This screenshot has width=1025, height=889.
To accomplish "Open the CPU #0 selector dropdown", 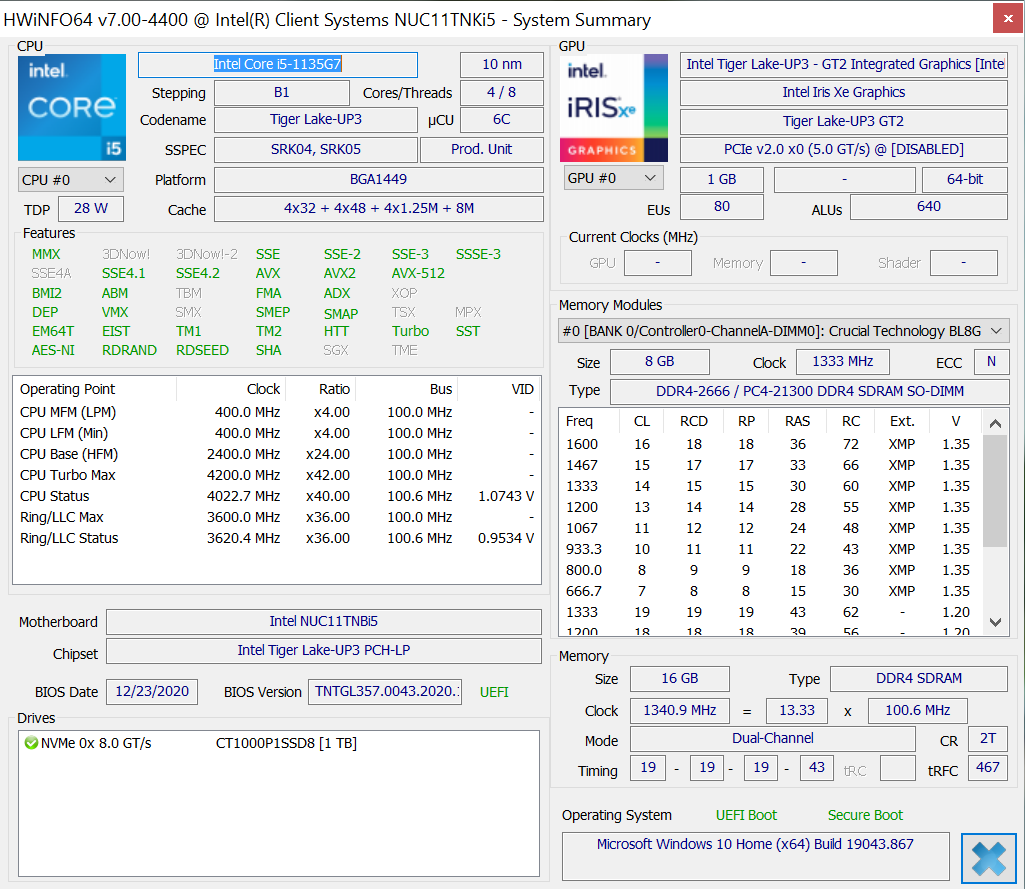I will click(71, 180).
